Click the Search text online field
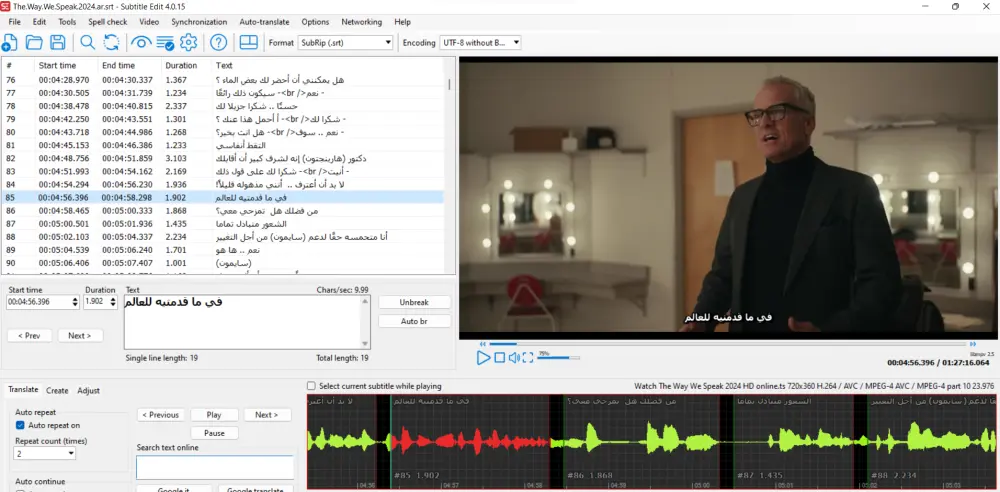This screenshot has height=492, width=1000. coord(215,467)
